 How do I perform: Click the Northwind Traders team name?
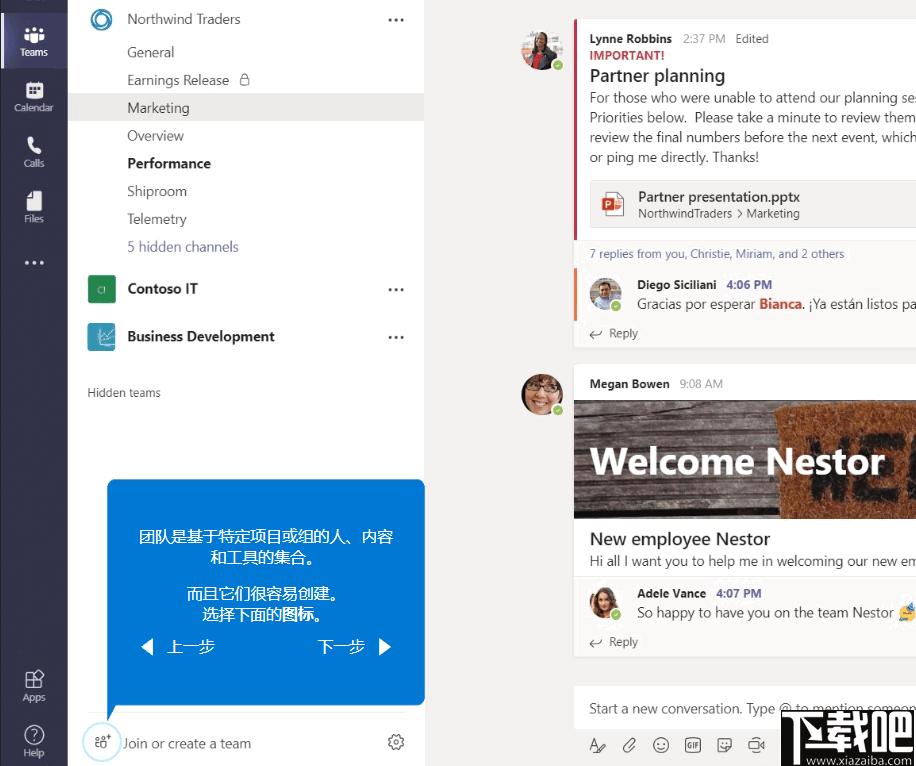184,19
